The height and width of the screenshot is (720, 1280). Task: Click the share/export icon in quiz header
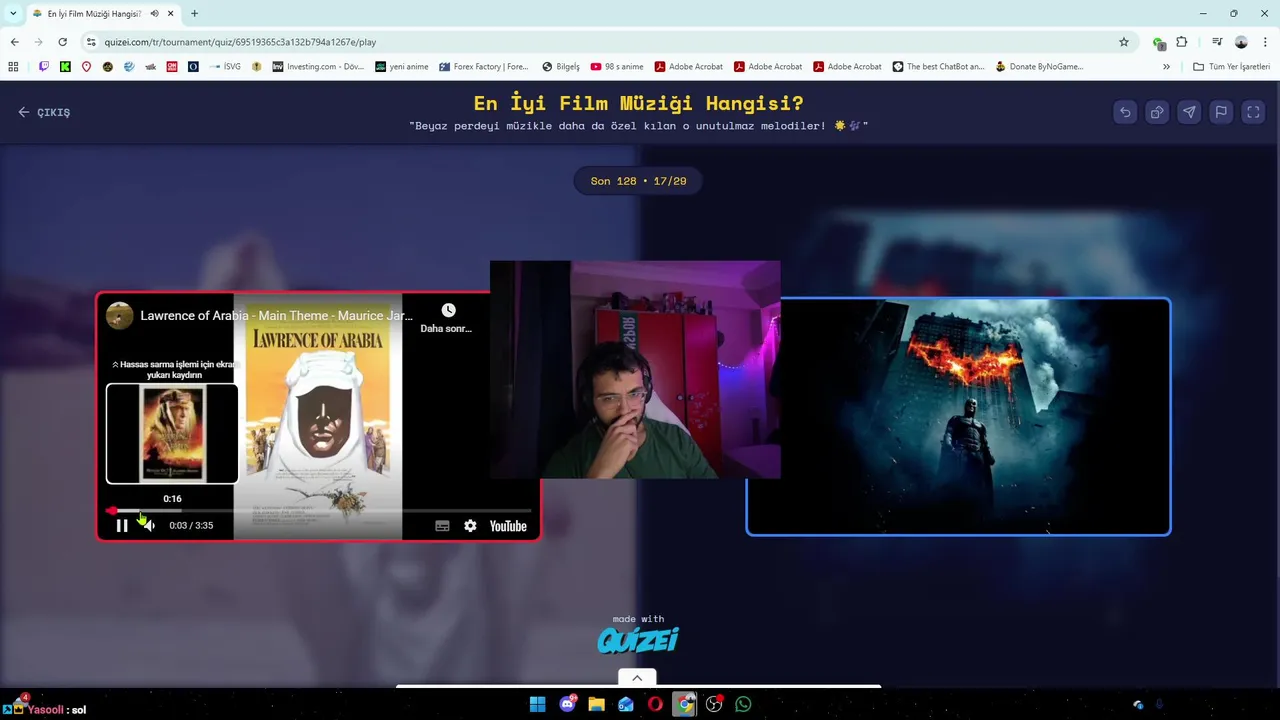(x=1157, y=112)
